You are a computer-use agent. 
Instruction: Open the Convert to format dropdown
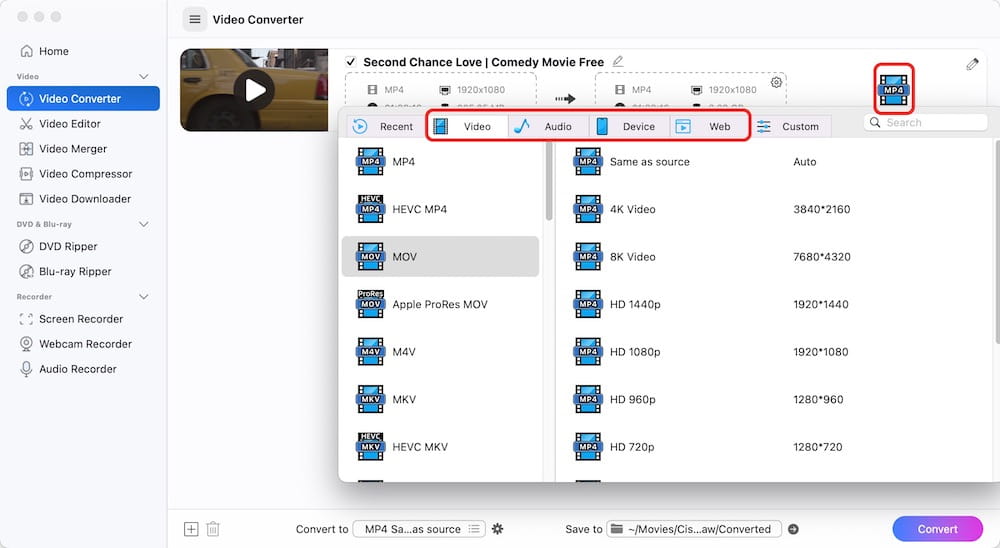tap(419, 529)
